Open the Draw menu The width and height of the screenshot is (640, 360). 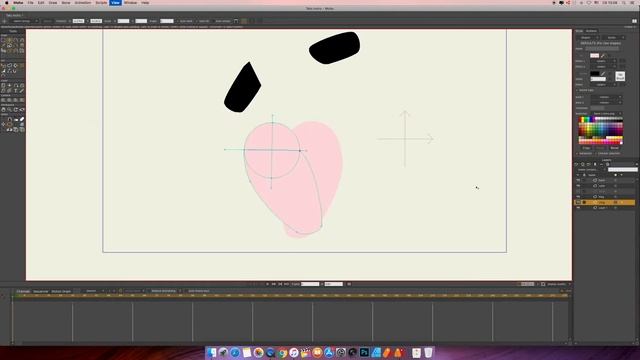(x=53, y=2)
